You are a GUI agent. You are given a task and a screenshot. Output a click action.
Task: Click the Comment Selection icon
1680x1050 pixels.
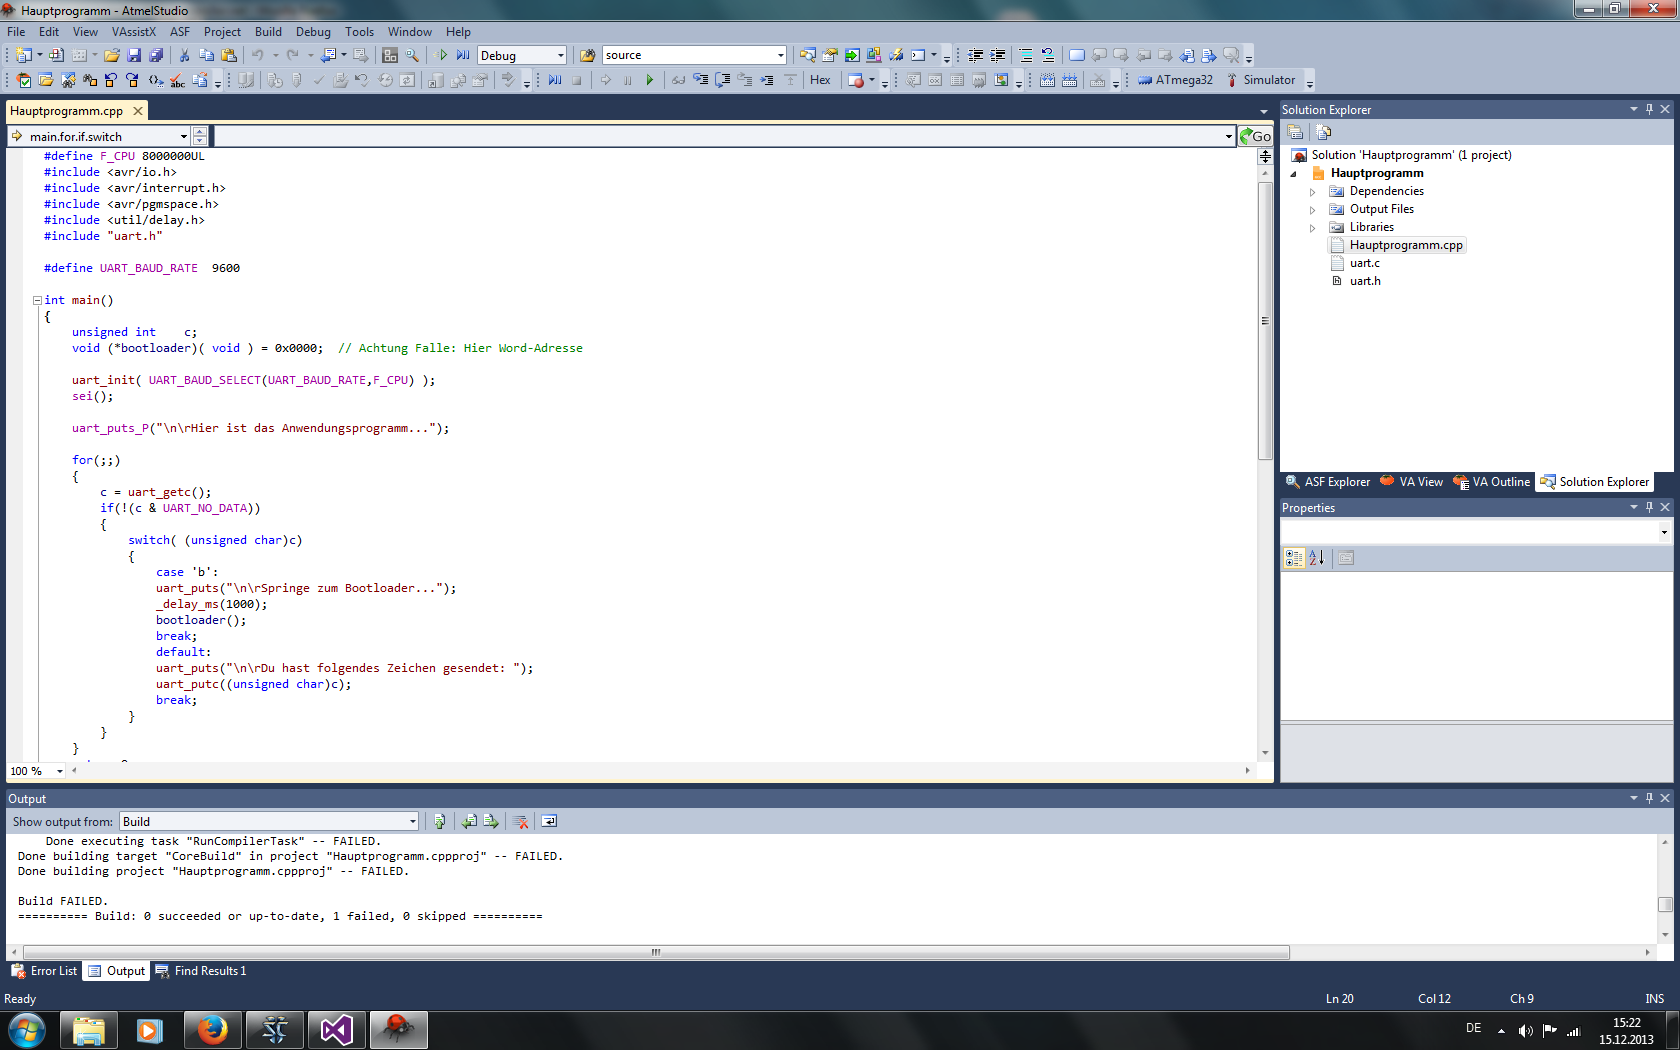click(1025, 55)
